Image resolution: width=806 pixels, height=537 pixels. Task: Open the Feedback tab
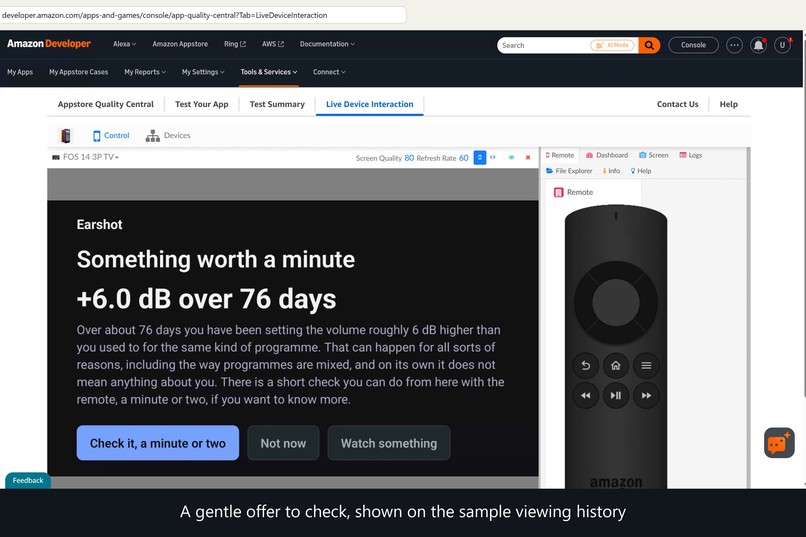click(28, 480)
